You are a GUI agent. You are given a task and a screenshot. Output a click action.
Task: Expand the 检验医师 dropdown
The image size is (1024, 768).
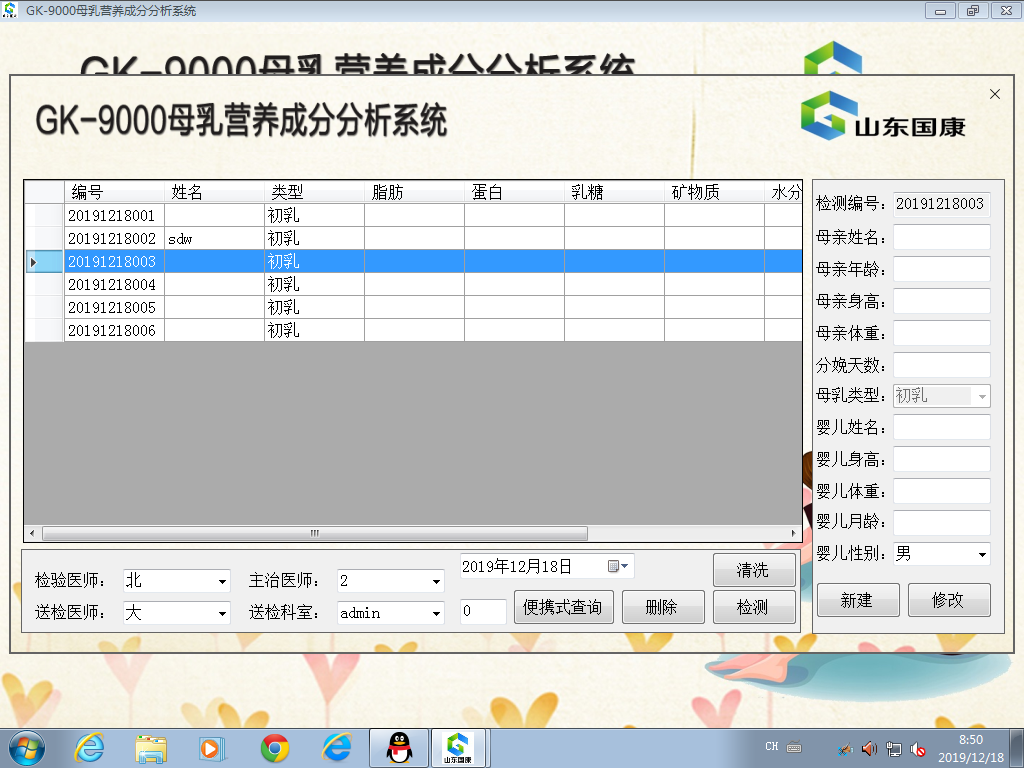pyautogui.click(x=222, y=581)
